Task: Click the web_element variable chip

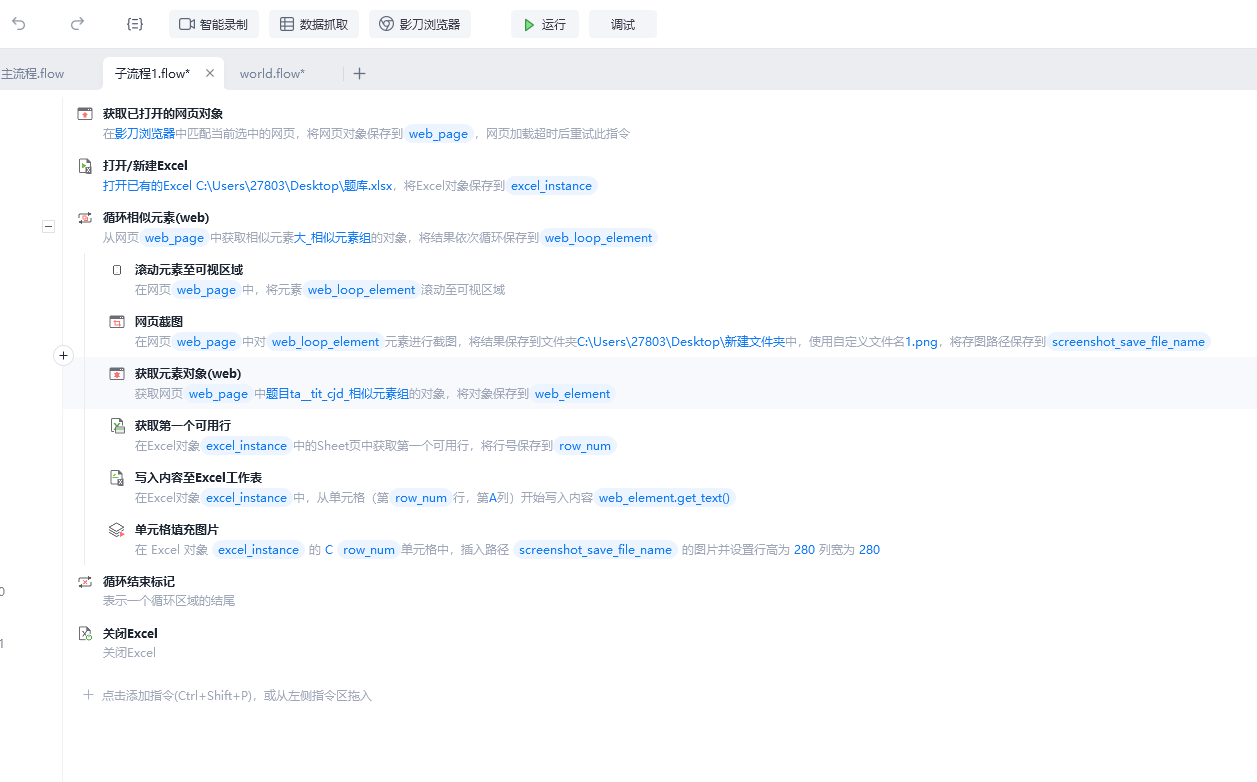Action: tap(572, 393)
